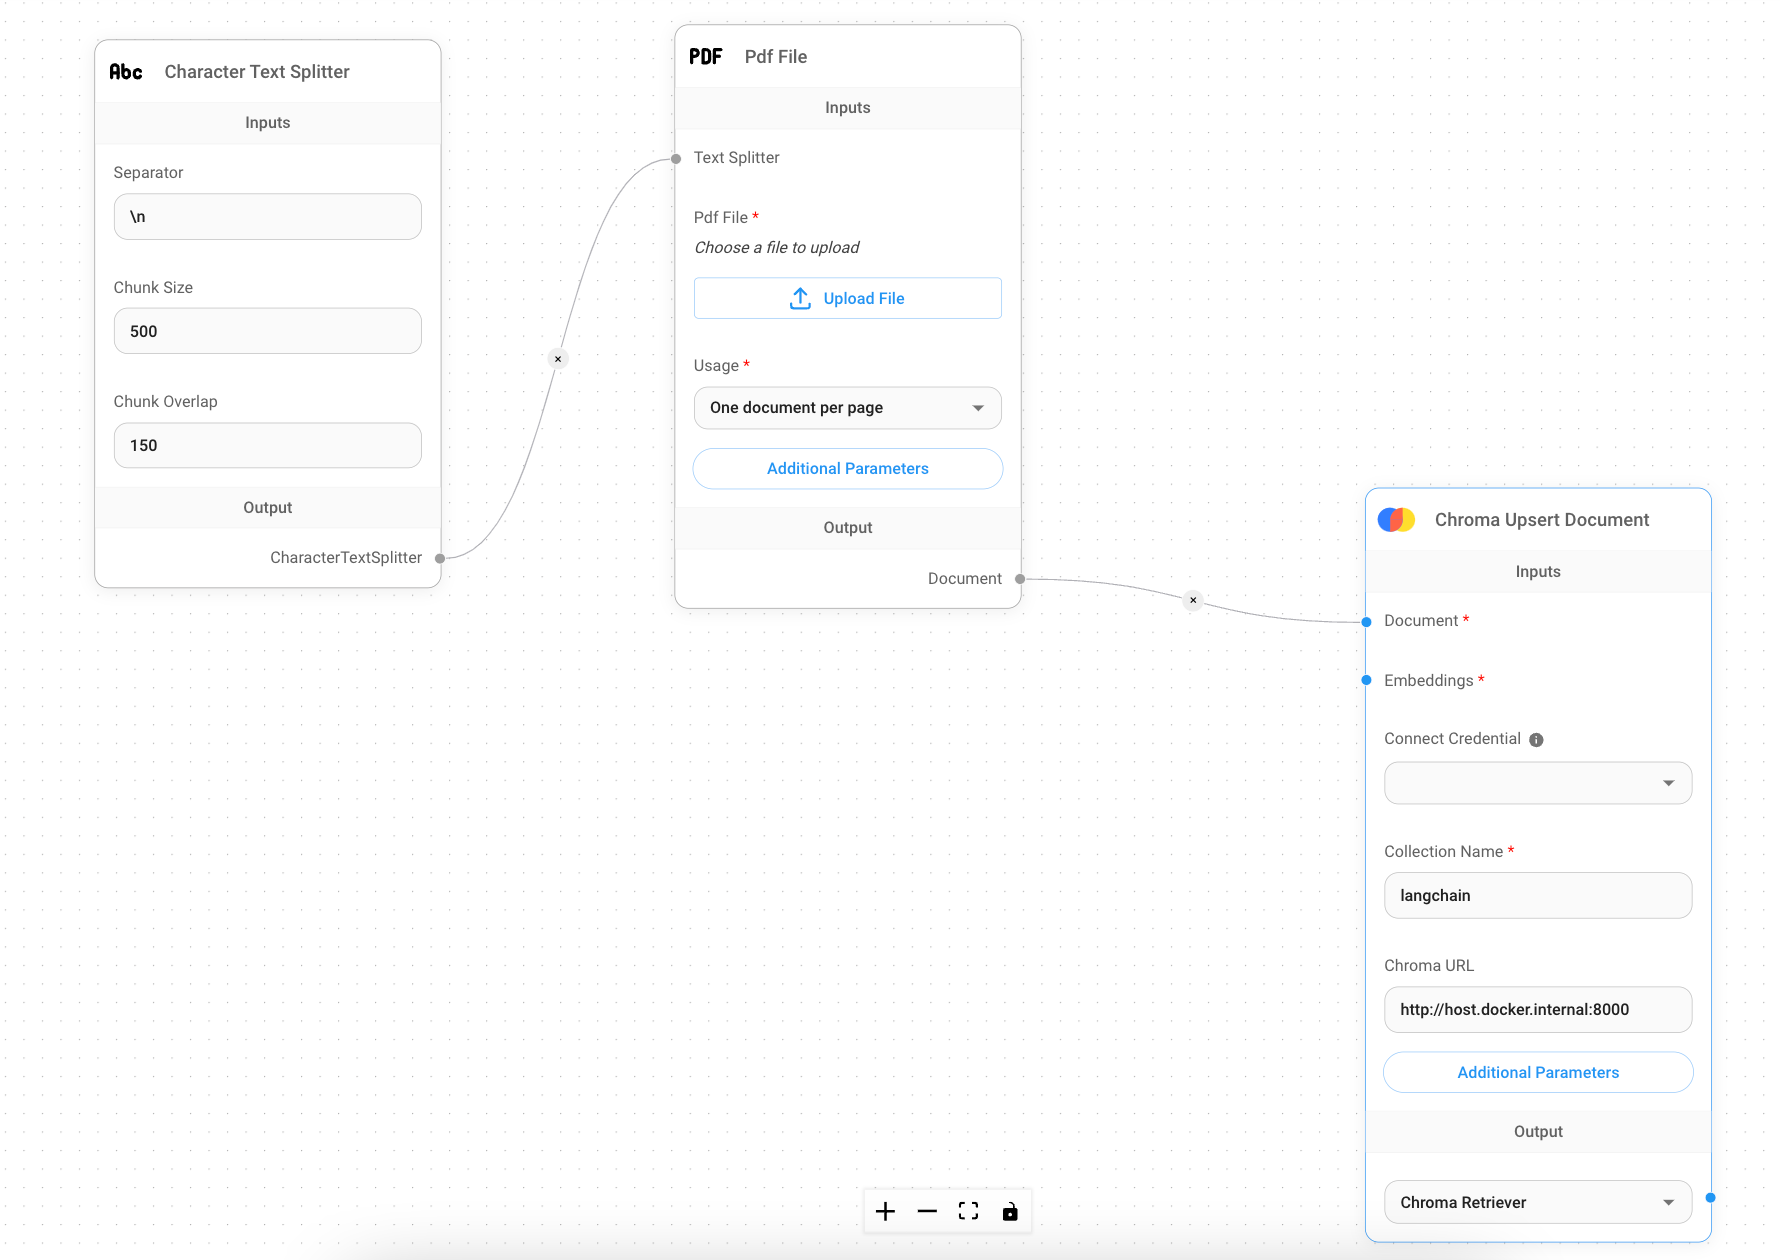Click the Collection Name field
The height and width of the screenshot is (1260, 1780).
1538,896
